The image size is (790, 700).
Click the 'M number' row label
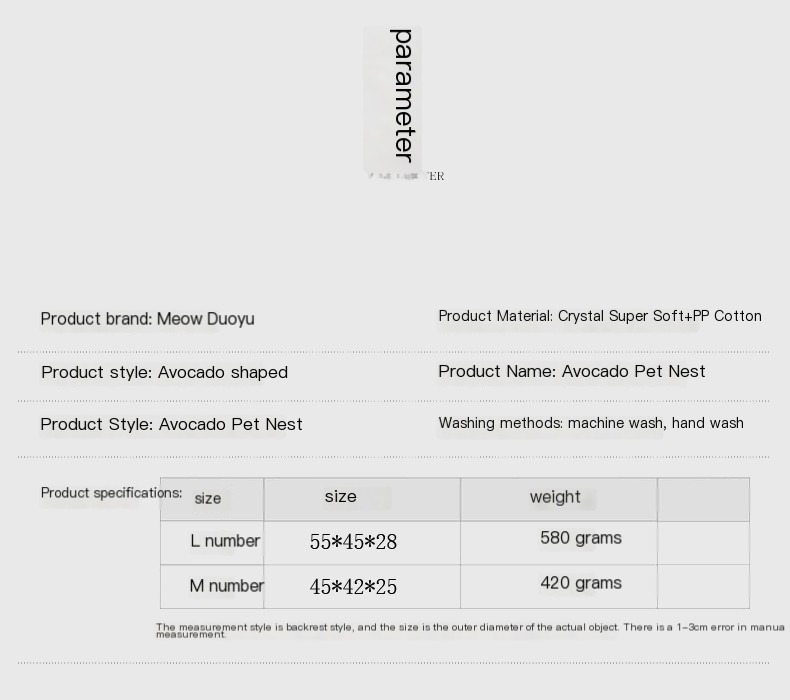[x=226, y=586]
